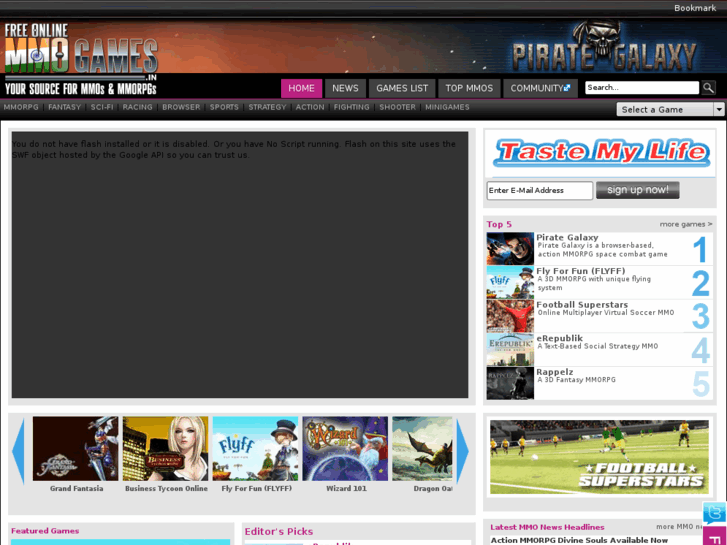Open Football Superstars thumbnail in Top 5
The height and width of the screenshot is (545, 727).
[x=510, y=316]
